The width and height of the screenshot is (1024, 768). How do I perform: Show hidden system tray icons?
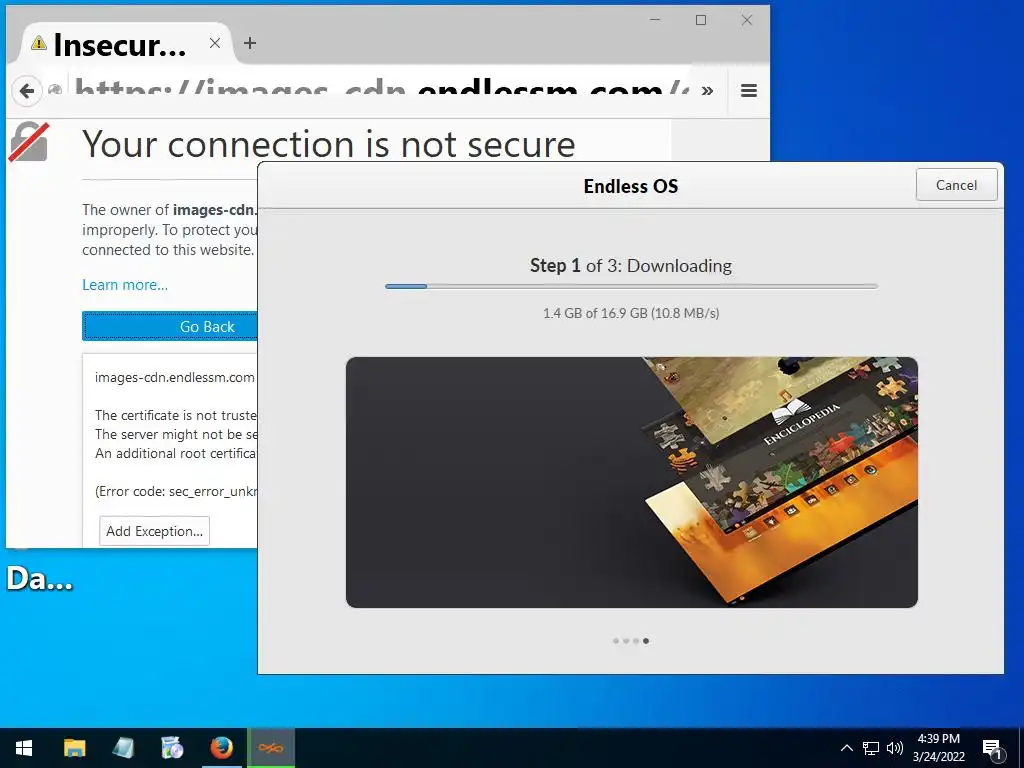pos(846,748)
